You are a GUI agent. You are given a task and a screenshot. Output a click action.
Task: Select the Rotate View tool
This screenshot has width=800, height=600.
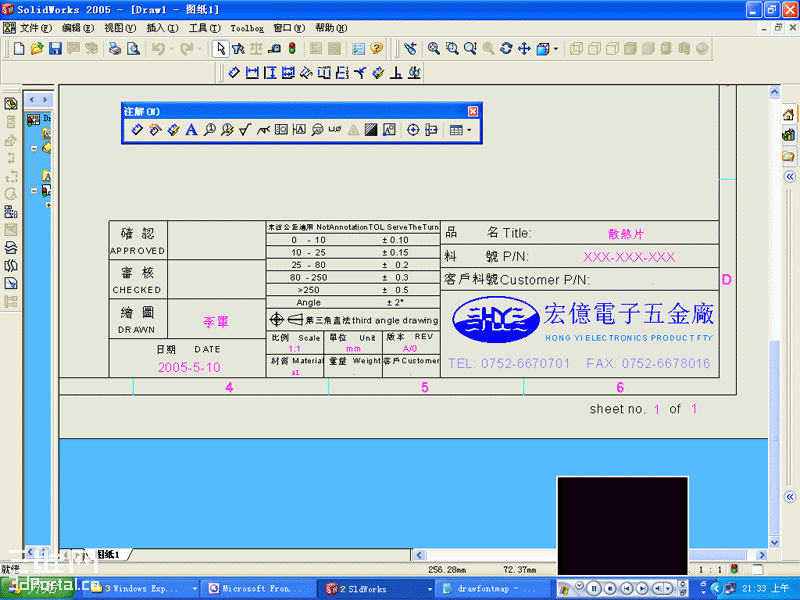point(506,48)
